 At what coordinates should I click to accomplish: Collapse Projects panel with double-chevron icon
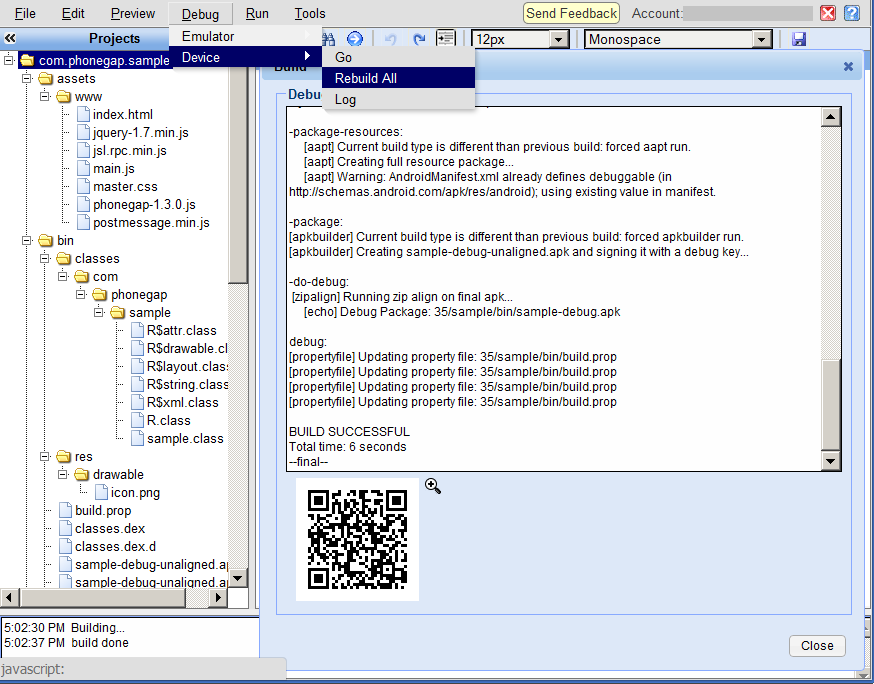[x=10, y=38]
